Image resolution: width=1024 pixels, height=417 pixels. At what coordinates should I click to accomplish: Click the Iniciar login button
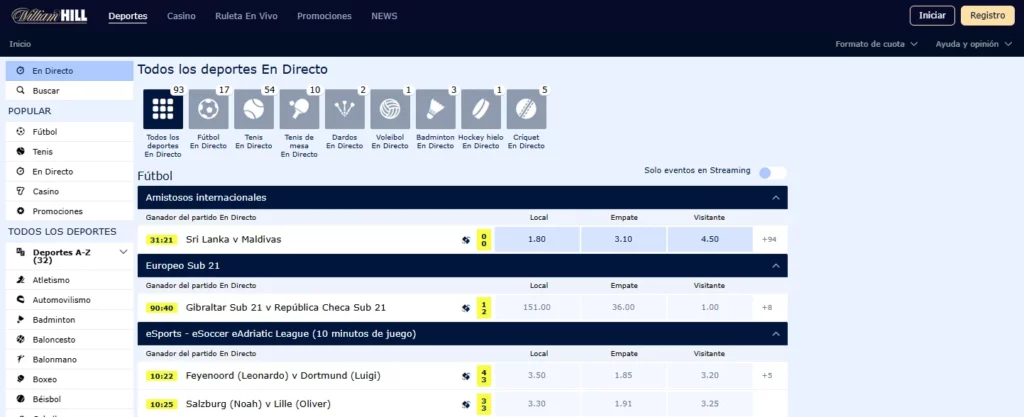pos(932,16)
